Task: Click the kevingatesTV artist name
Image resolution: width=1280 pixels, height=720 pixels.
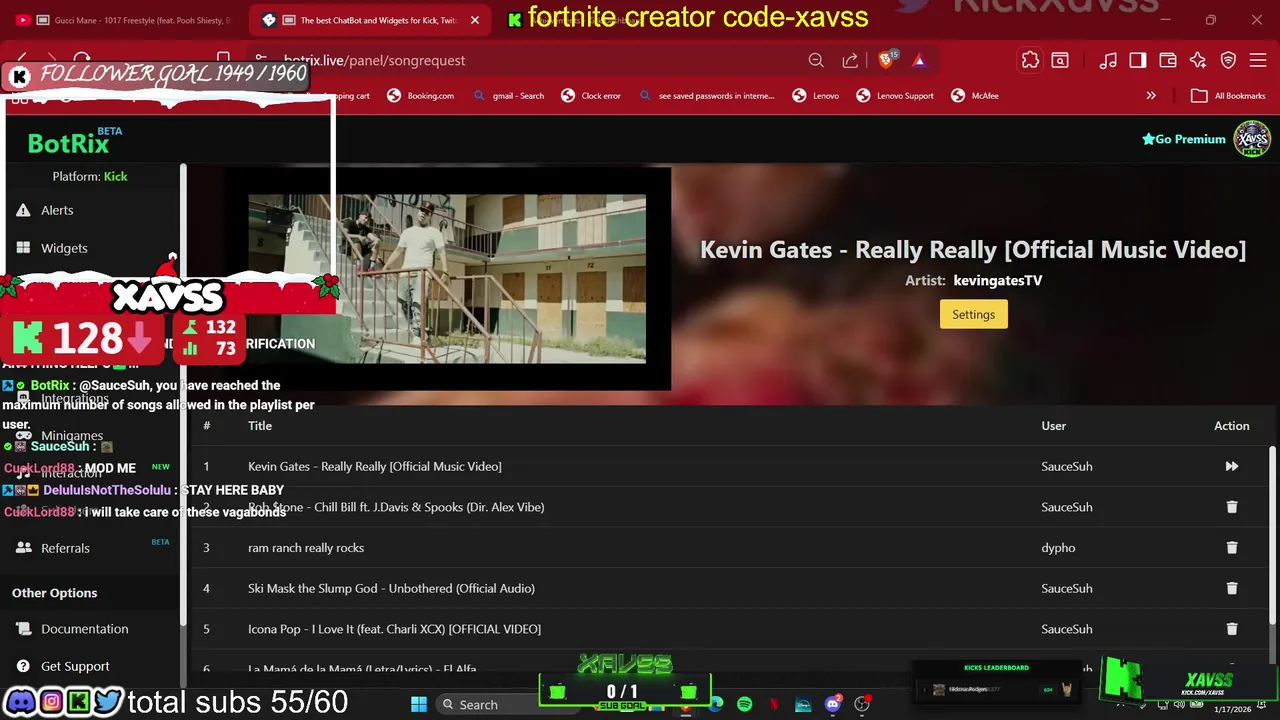Action: (x=997, y=281)
